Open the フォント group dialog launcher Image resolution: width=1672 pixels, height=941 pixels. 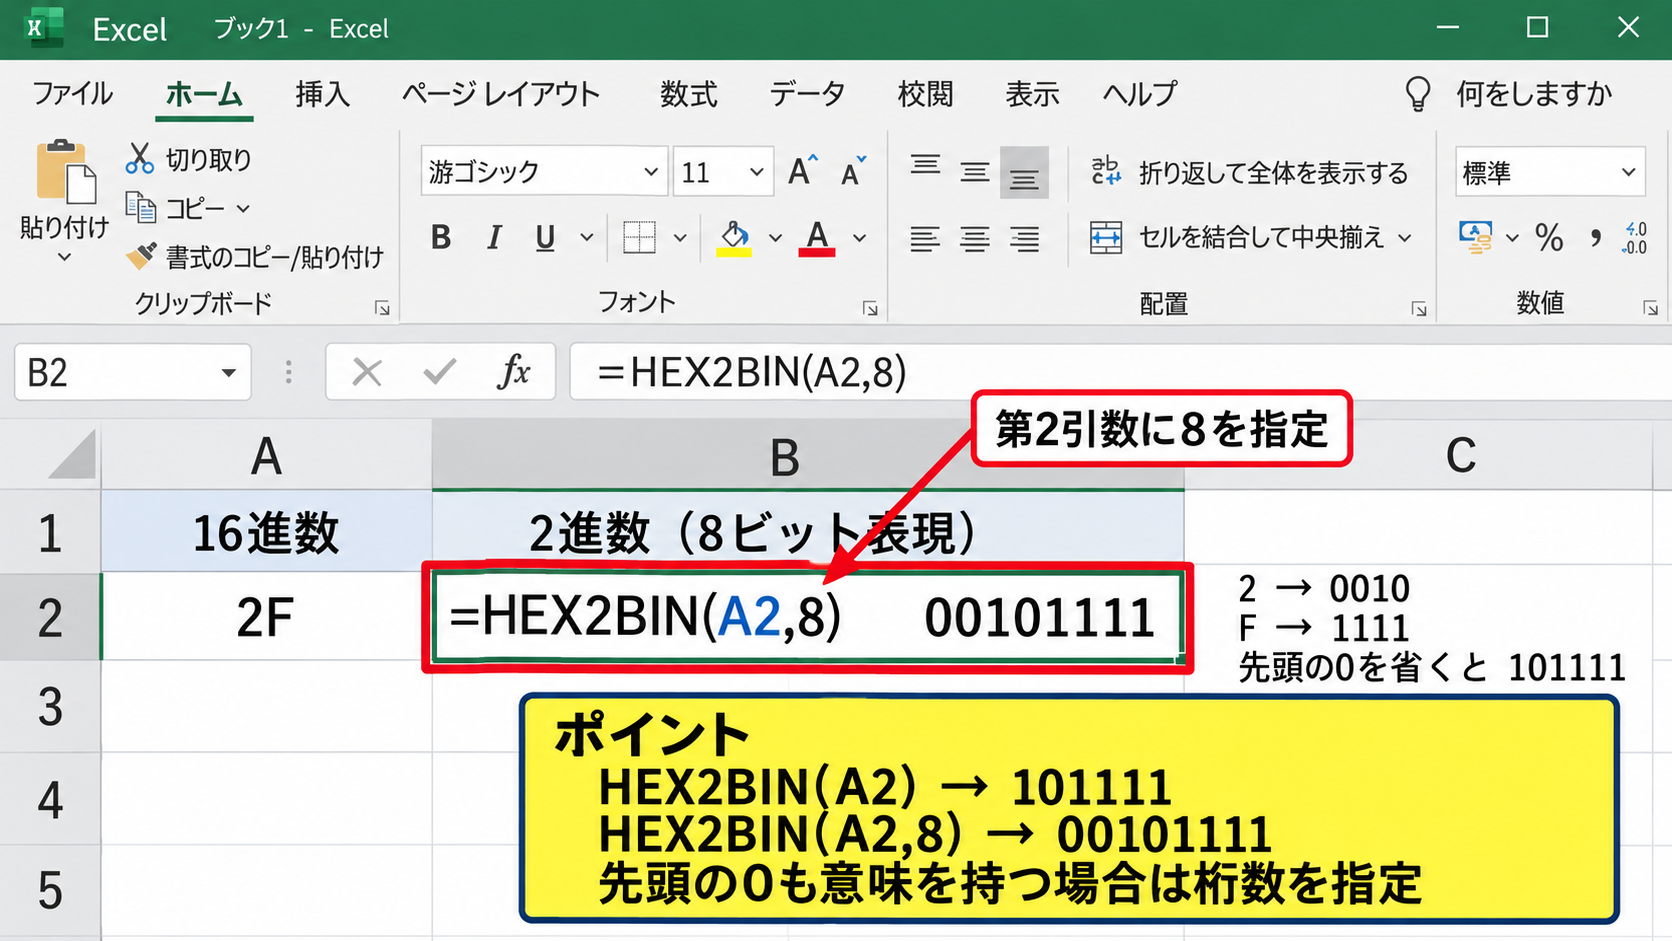coord(870,309)
